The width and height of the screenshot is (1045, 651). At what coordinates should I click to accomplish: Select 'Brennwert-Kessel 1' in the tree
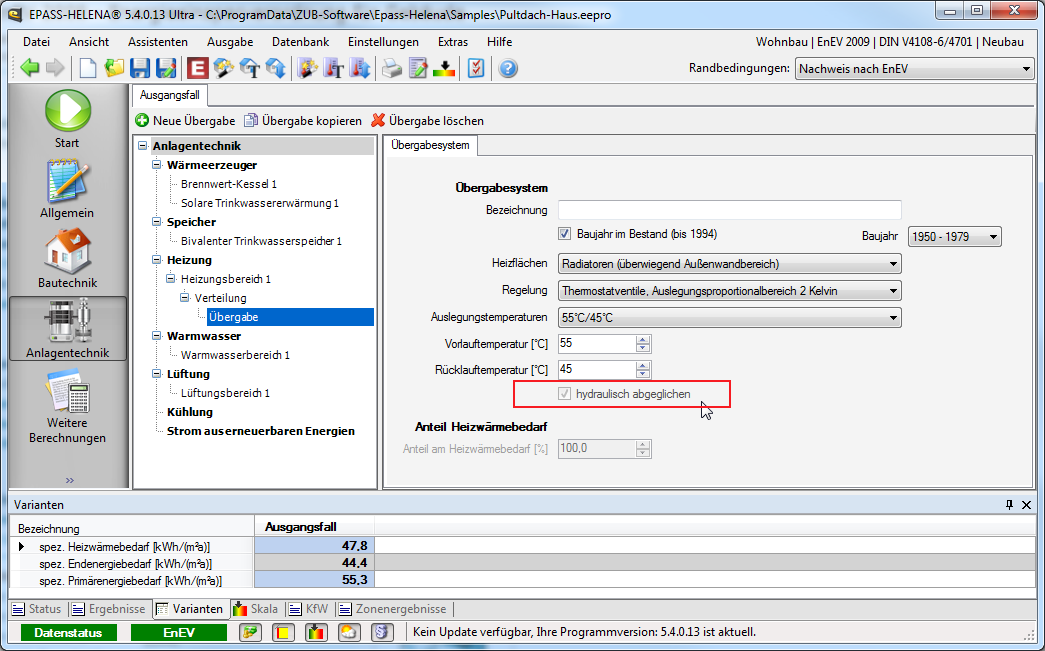[x=229, y=184]
